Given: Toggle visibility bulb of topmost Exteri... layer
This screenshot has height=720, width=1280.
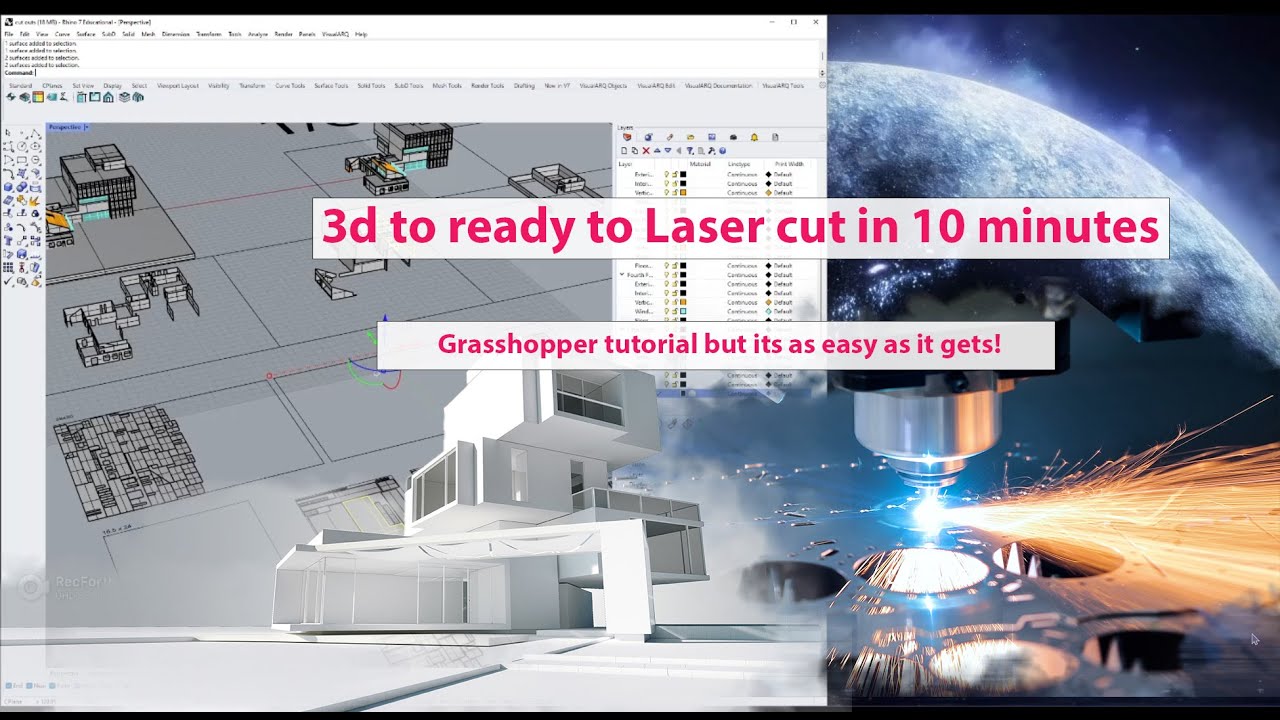Looking at the screenshot, I should pyautogui.click(x=667, y=174).
